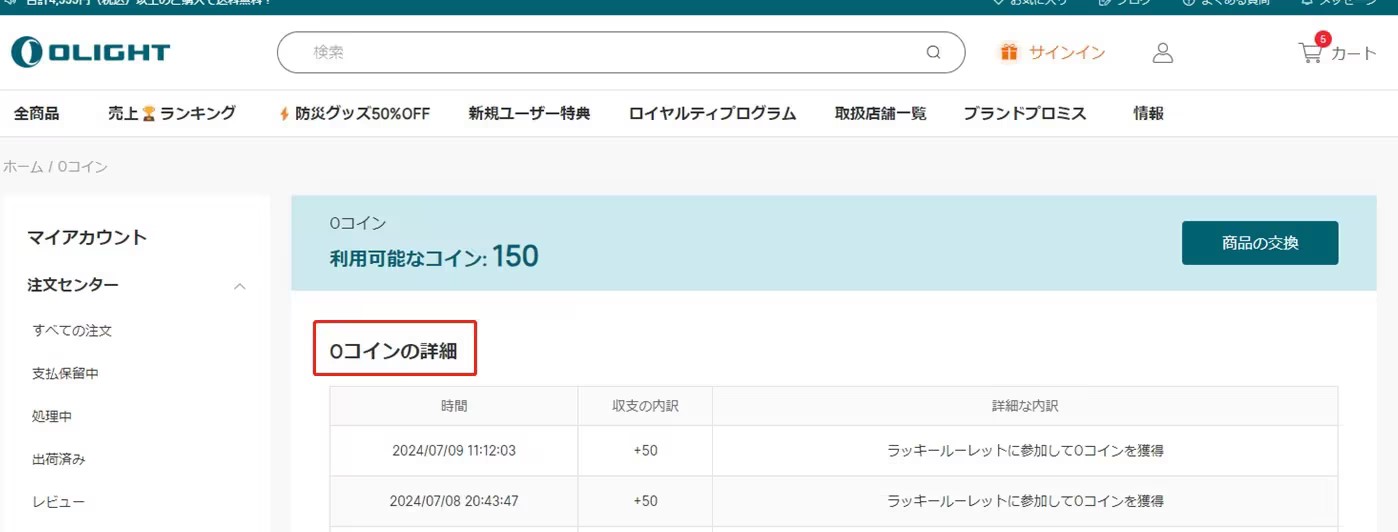Open 防災グッズ50%OFF with lightning icon

354,113
